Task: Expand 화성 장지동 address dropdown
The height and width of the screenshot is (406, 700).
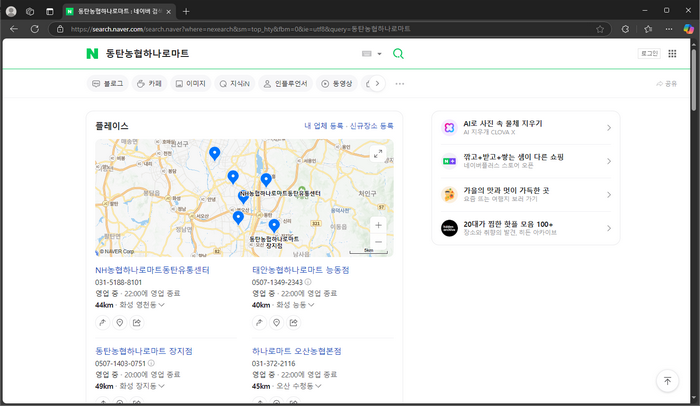Action: [x=161, y=386]
